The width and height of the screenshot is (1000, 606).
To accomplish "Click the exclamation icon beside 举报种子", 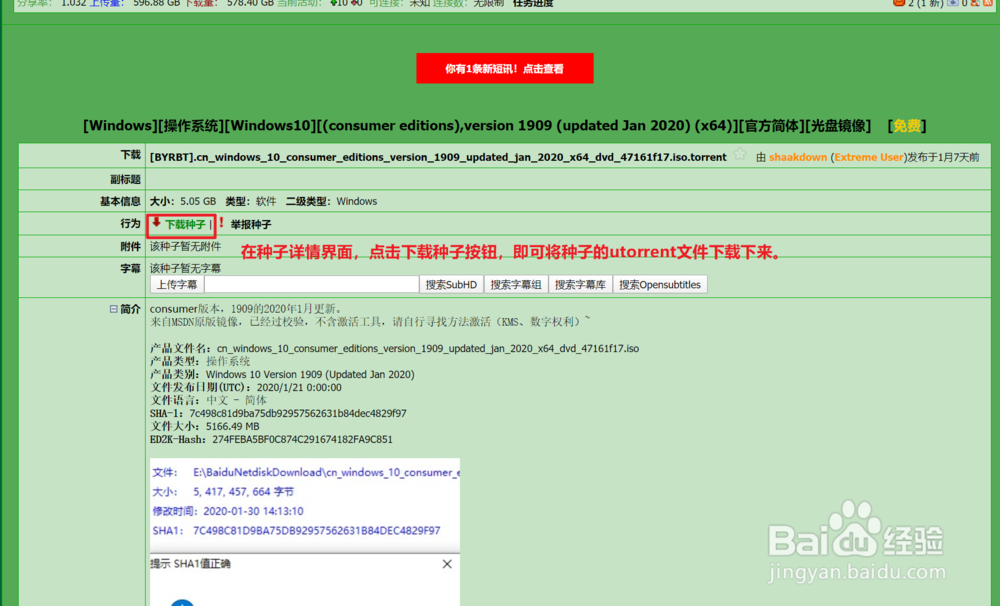I will 222,224.
